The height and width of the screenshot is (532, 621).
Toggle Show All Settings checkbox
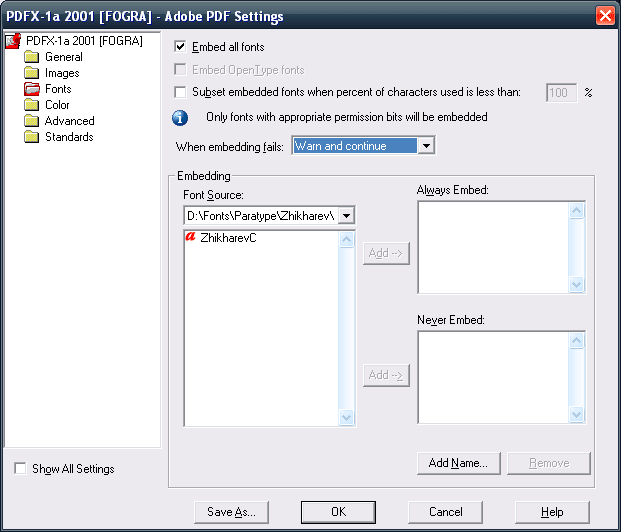(x=20, y=468)
